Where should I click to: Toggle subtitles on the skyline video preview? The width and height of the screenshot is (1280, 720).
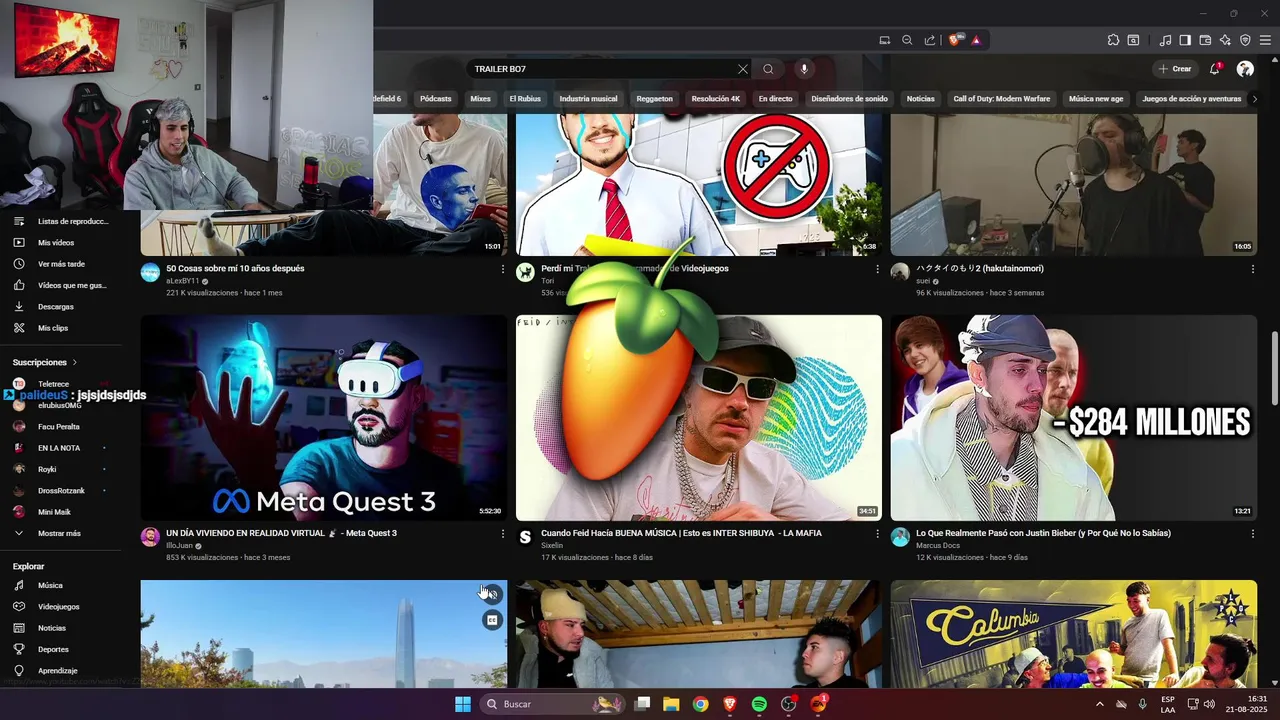(491, 620)
